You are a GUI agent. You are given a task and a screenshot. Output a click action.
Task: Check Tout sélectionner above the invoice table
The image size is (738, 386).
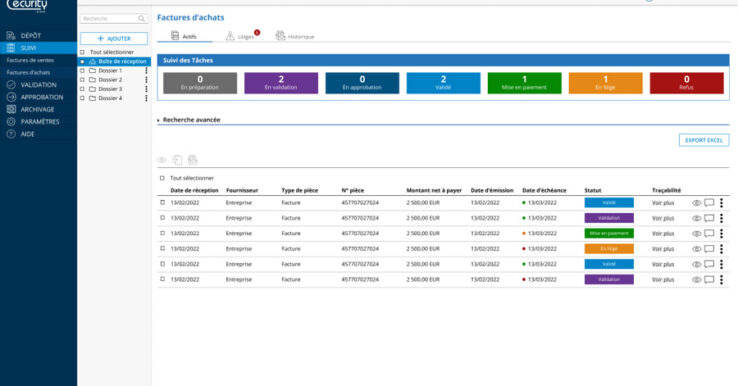pos(162,178)
